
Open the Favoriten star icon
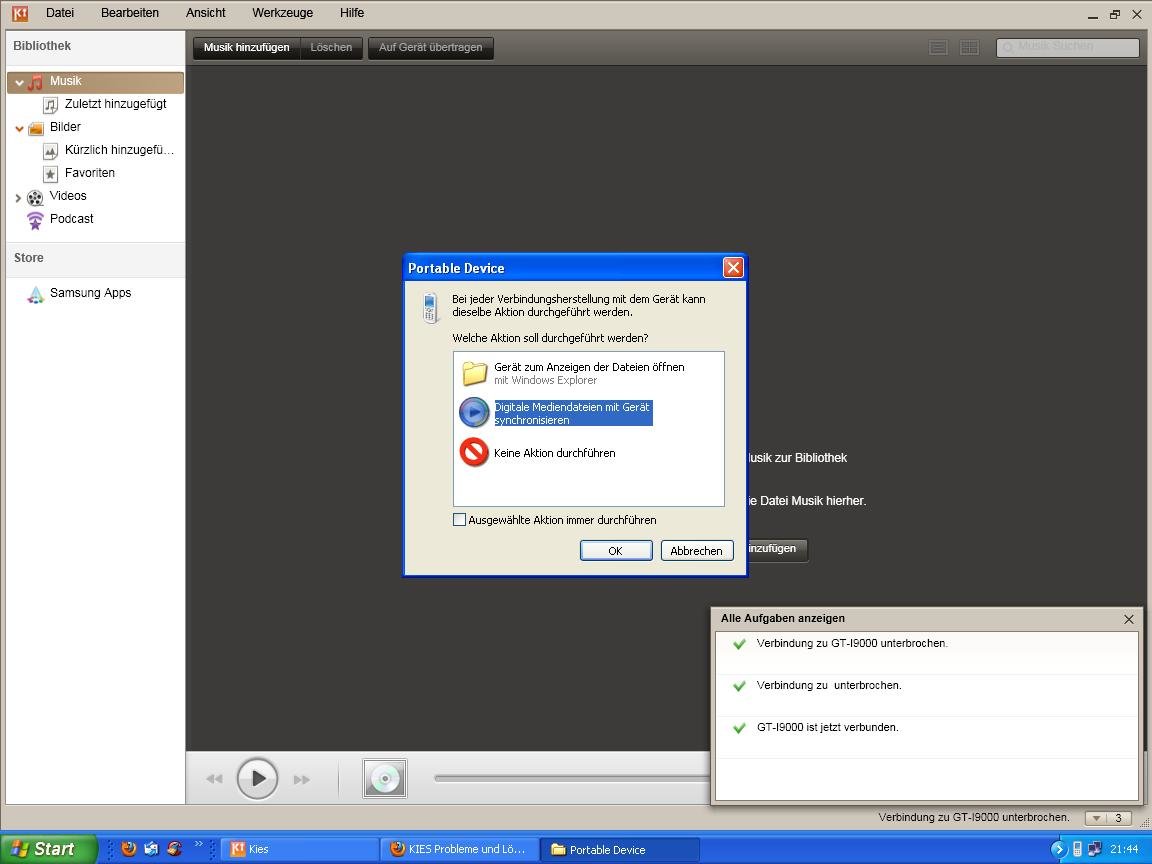[50, 174]
